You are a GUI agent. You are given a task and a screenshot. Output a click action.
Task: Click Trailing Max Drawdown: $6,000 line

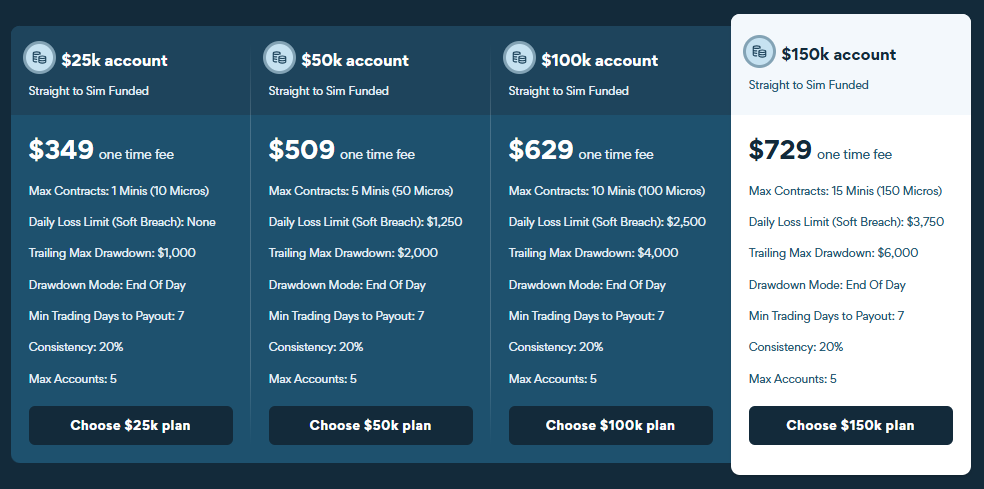[833, 253]
